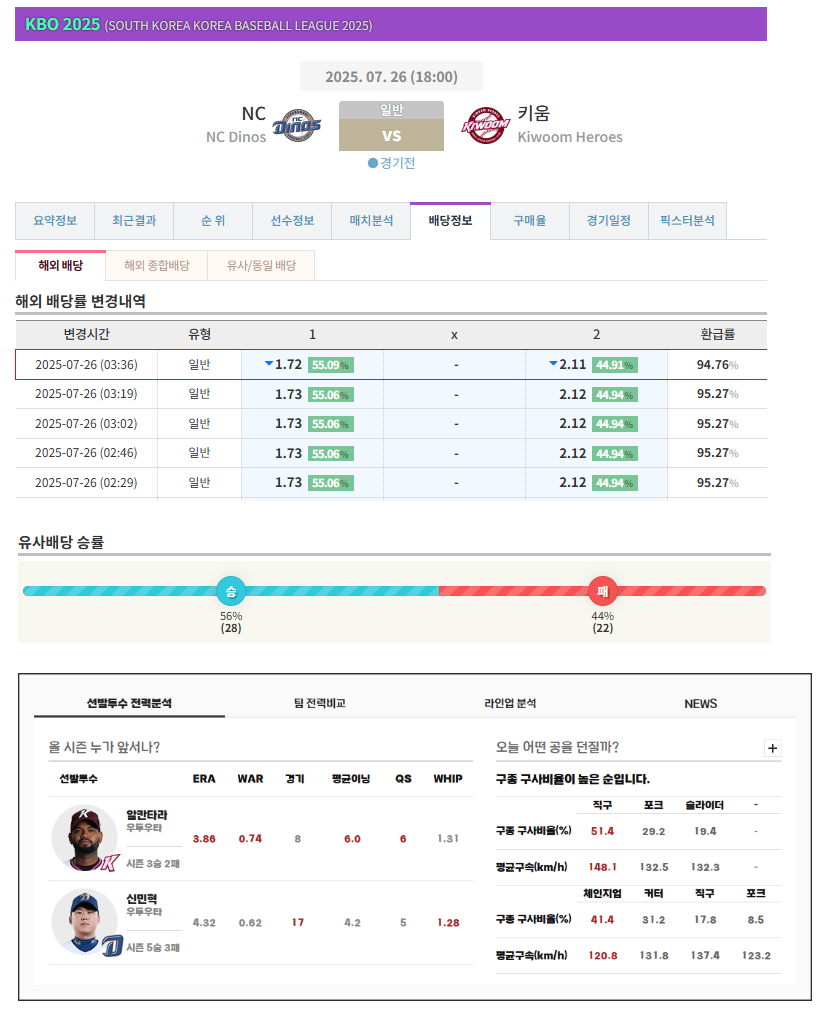Click the 51.4 fastball usage value
Screen dimensions: 826x1011
pos(602,831)
